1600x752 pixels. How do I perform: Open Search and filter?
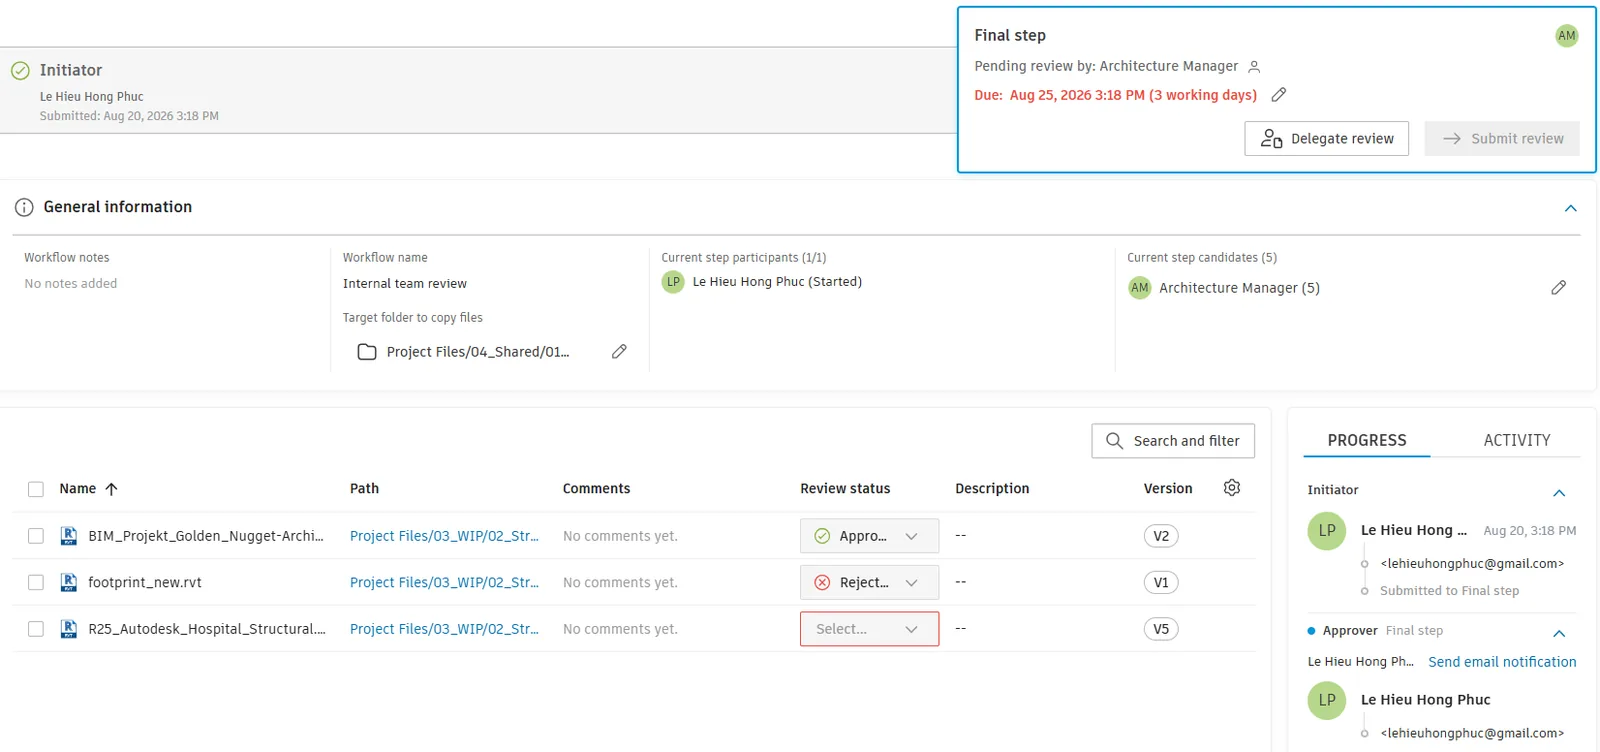pos(1173,441)
